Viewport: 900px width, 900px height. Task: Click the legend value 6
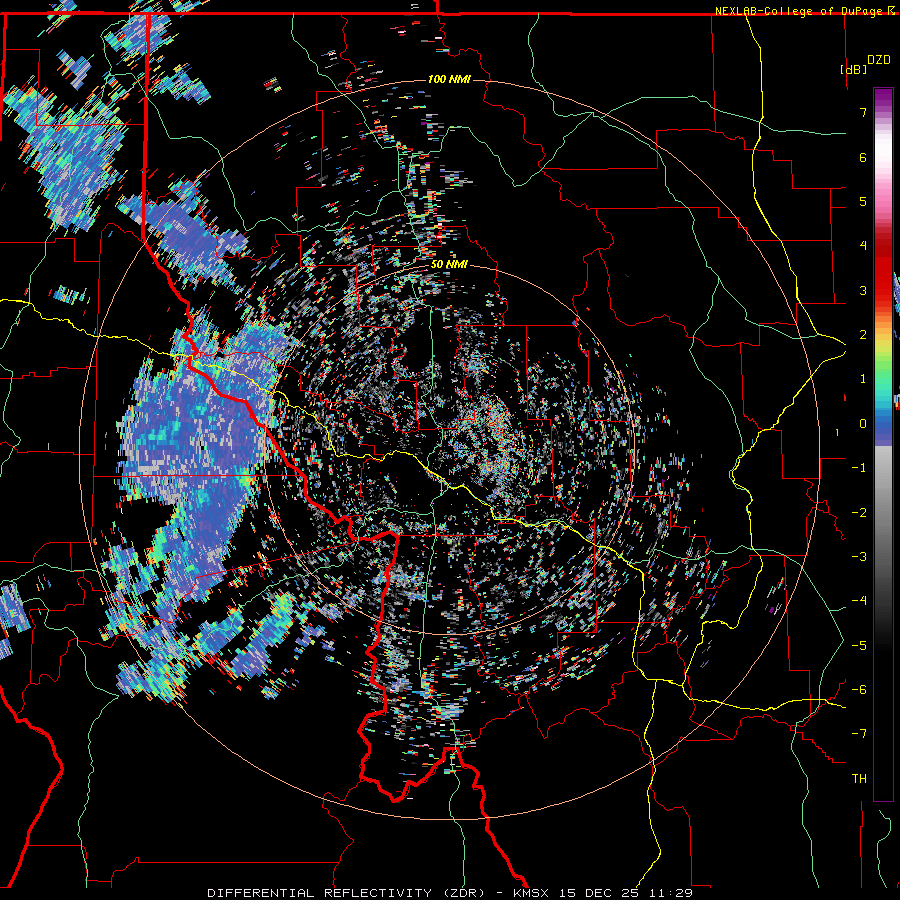862,157
